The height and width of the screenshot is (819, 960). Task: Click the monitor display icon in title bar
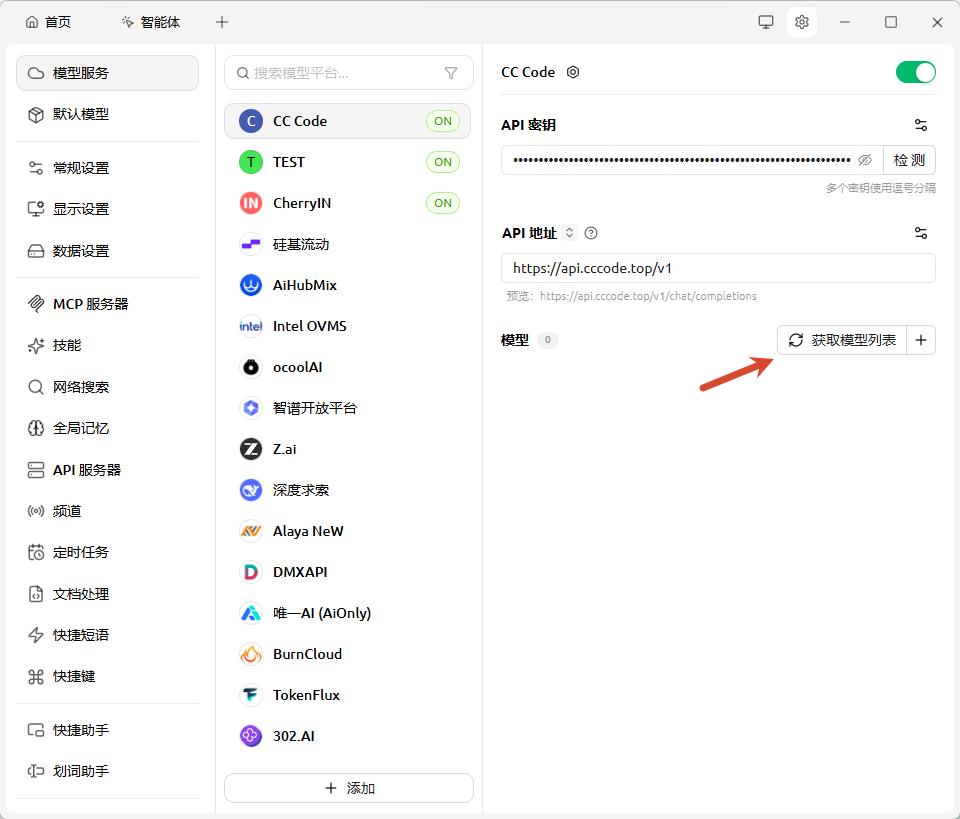[x=765, y=22]
